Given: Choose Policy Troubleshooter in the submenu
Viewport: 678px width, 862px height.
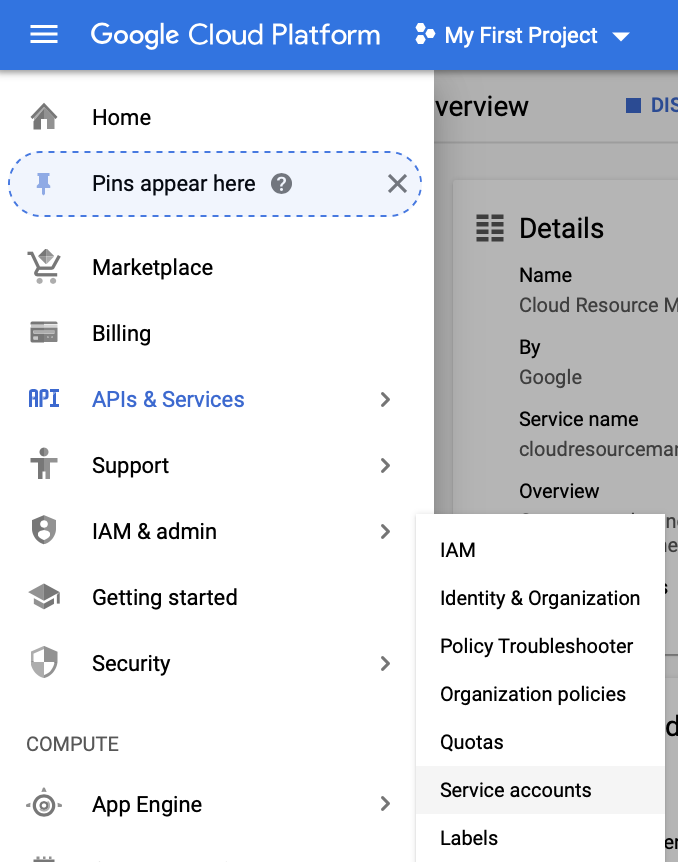Looking at the screenshot, I should coord(540,646).
